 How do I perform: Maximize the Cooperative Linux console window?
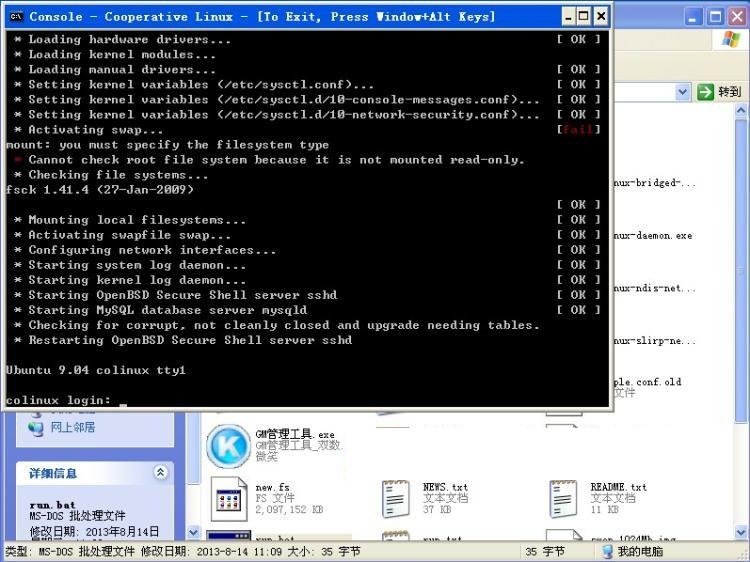pos(584,17)
